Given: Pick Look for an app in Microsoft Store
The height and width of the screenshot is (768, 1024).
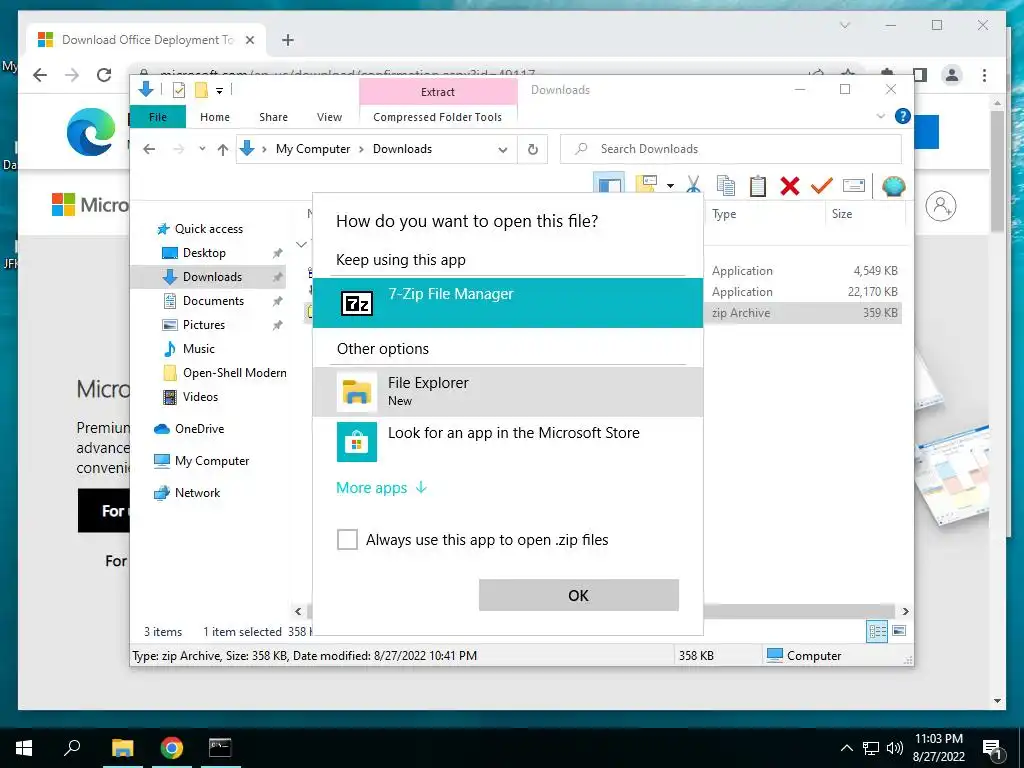Looking at the screenshot, I should pos(508,441).
